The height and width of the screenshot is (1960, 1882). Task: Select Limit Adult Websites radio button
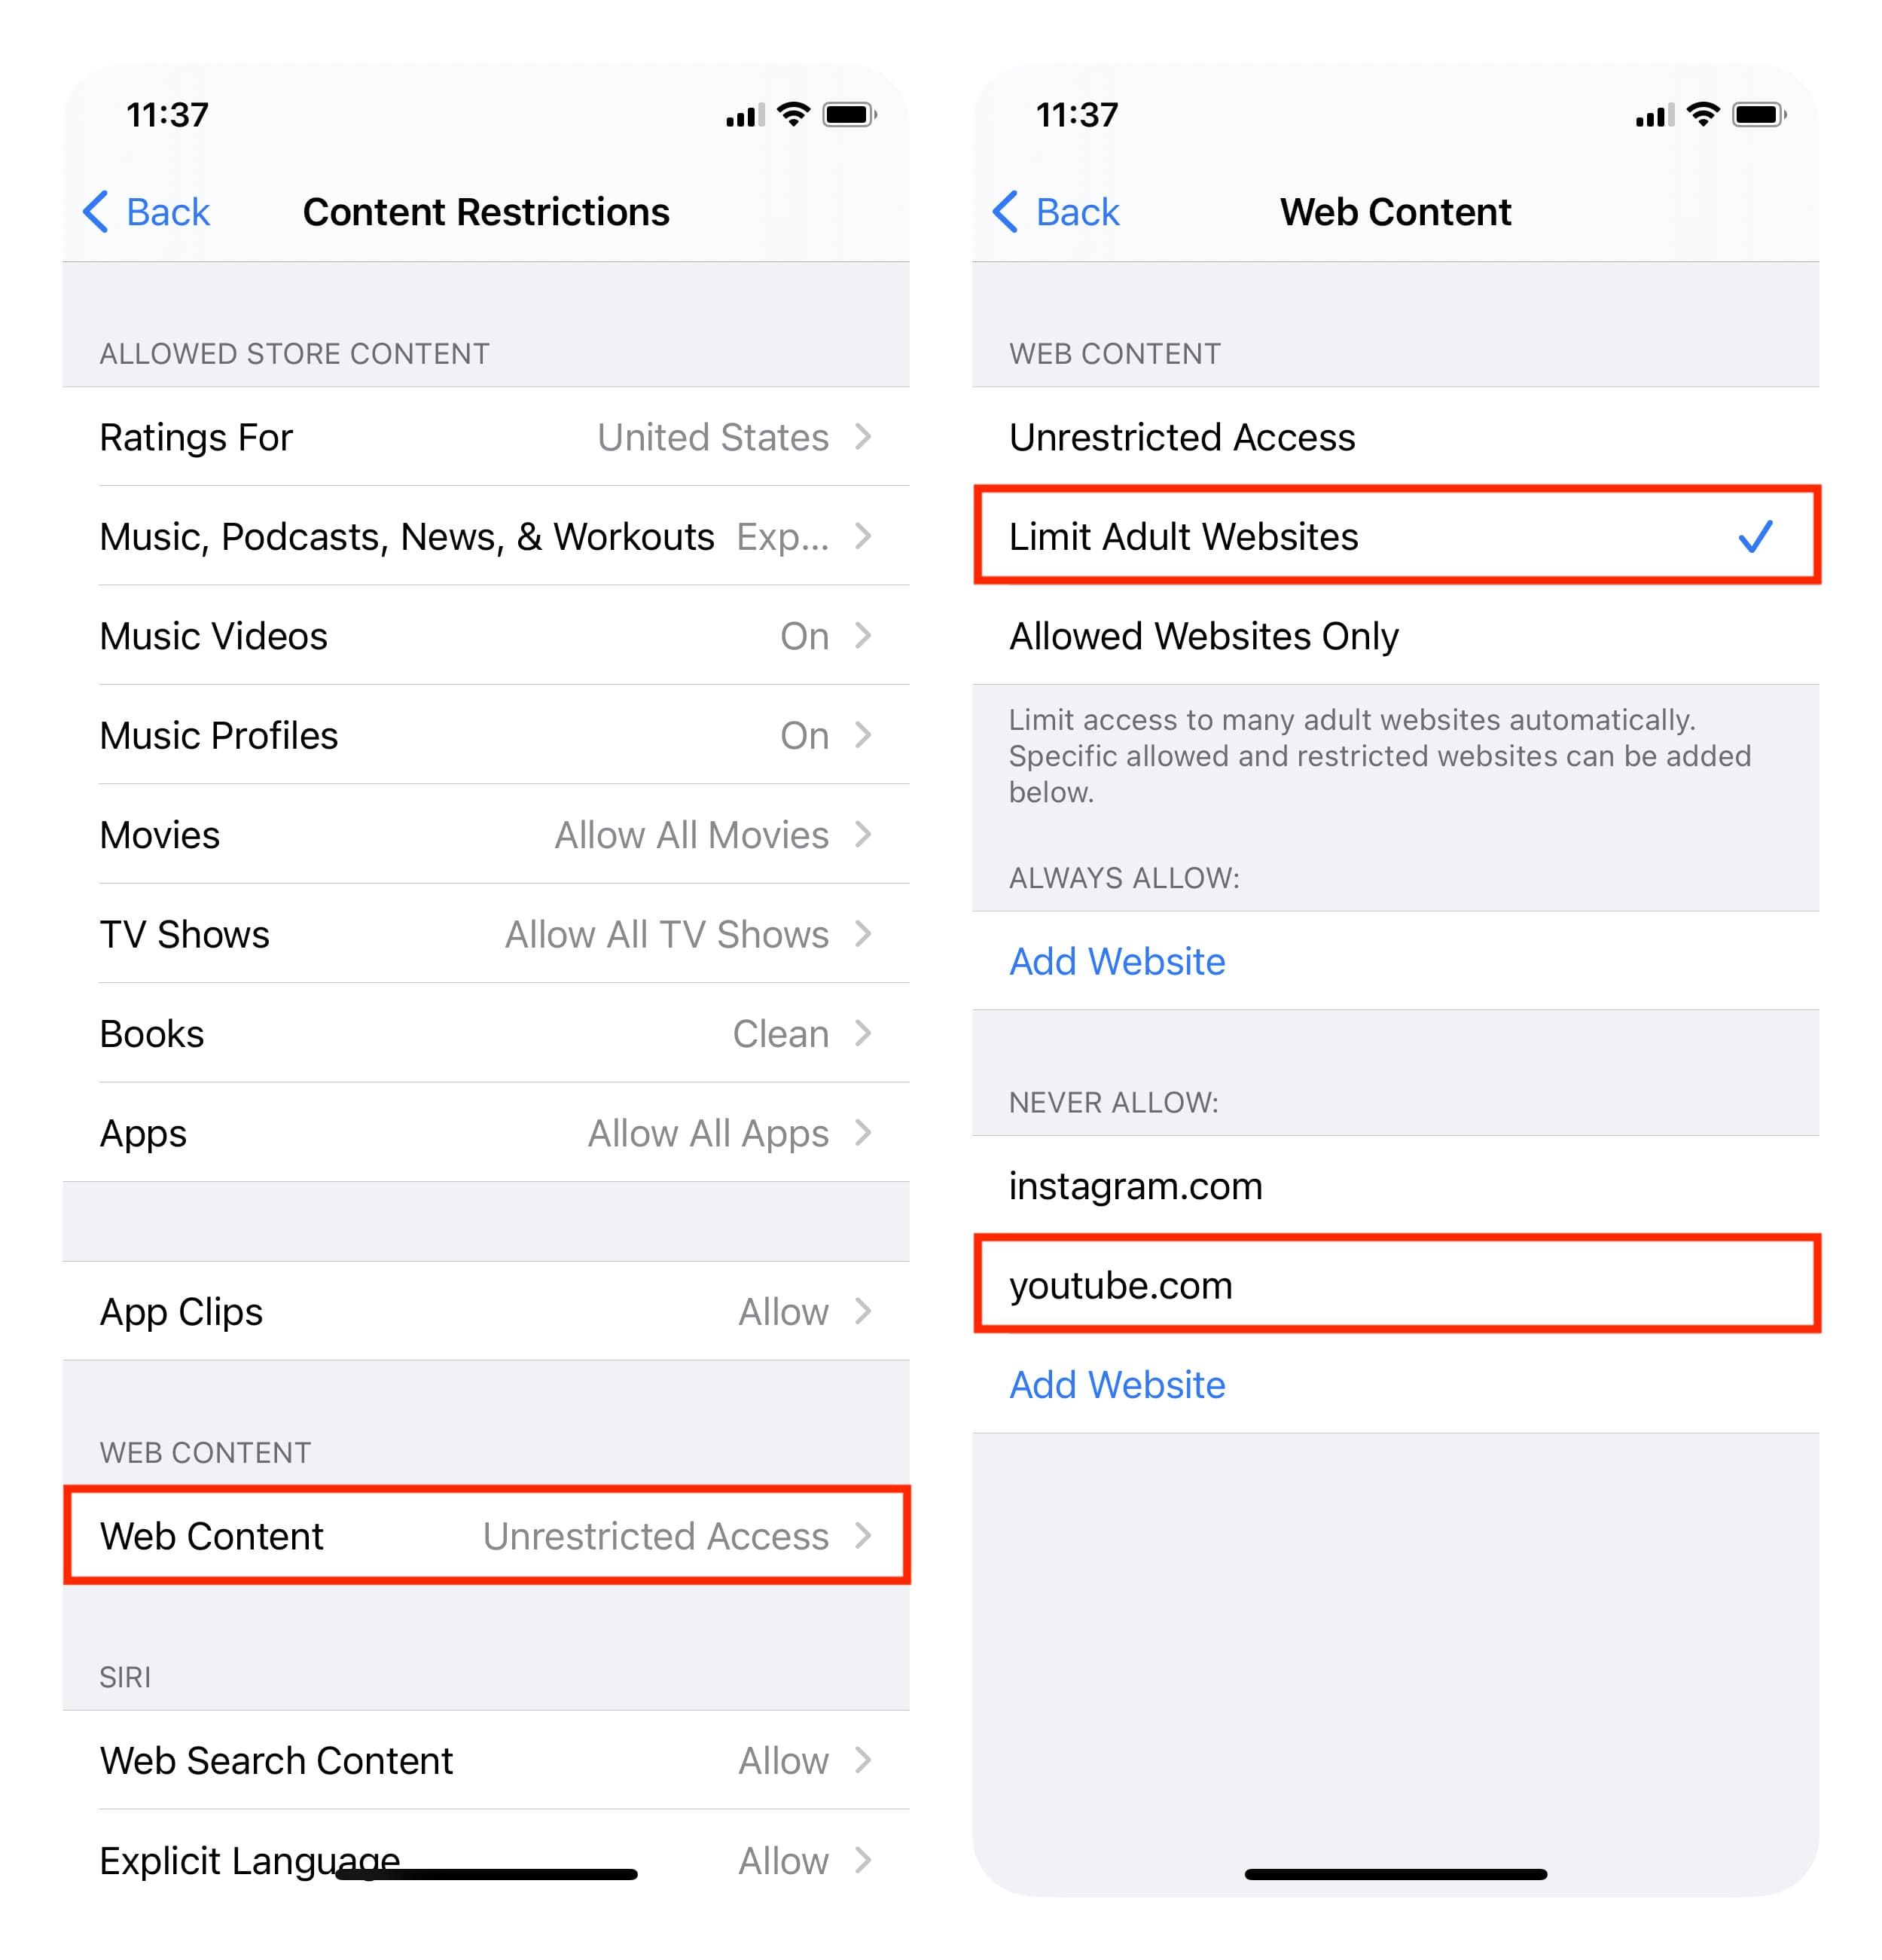1399,537
